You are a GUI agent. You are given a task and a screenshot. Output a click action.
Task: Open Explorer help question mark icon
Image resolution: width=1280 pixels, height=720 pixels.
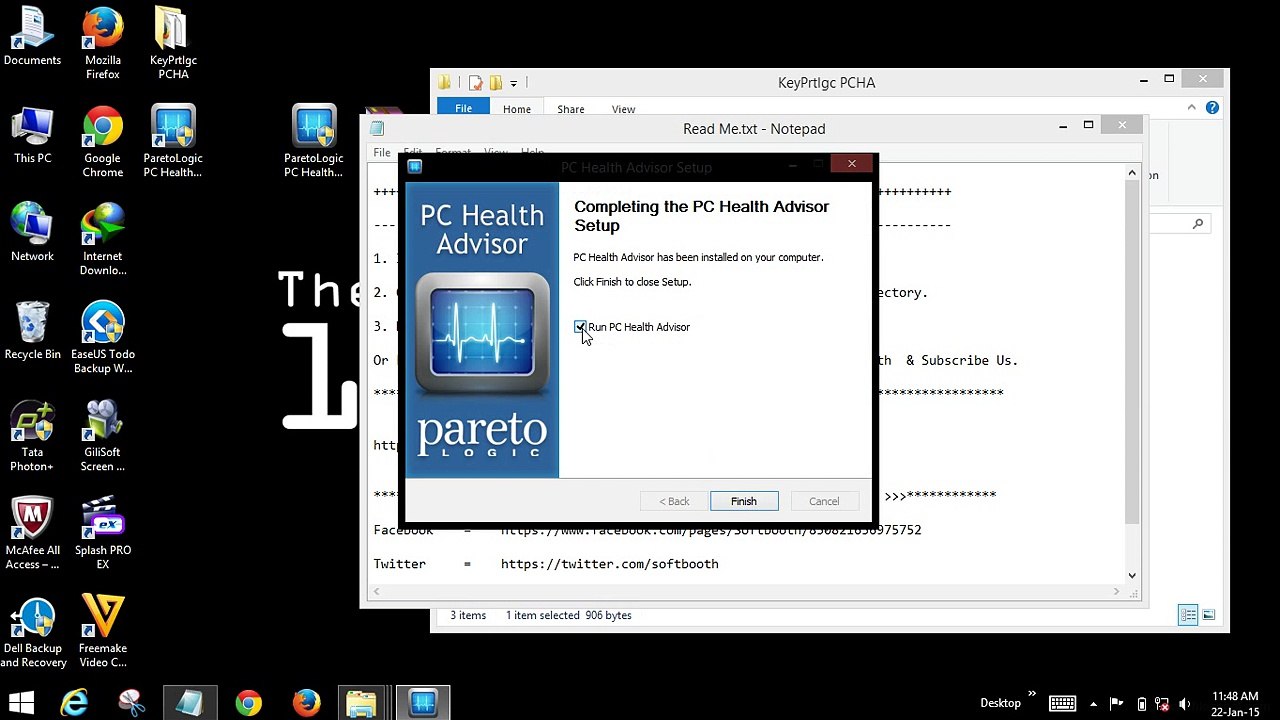(1213, 108)
